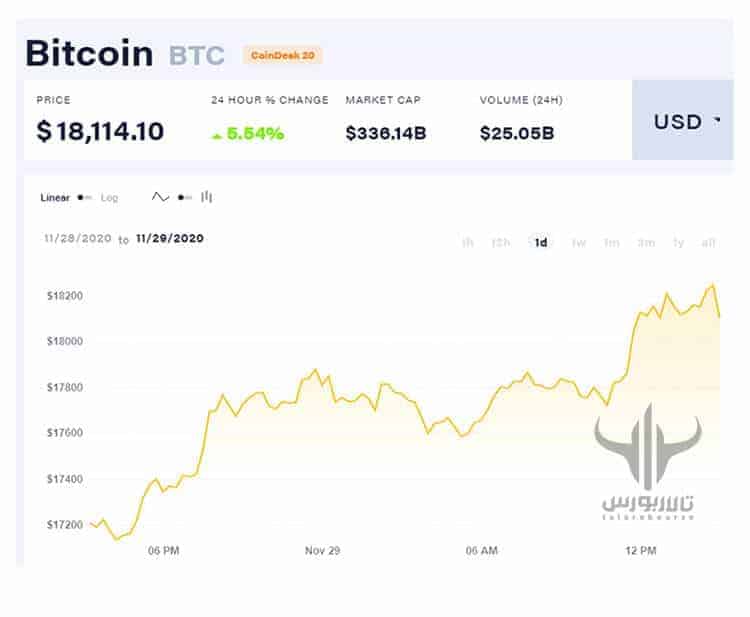Click the start date 11/28/2020

tap(76, 239)
